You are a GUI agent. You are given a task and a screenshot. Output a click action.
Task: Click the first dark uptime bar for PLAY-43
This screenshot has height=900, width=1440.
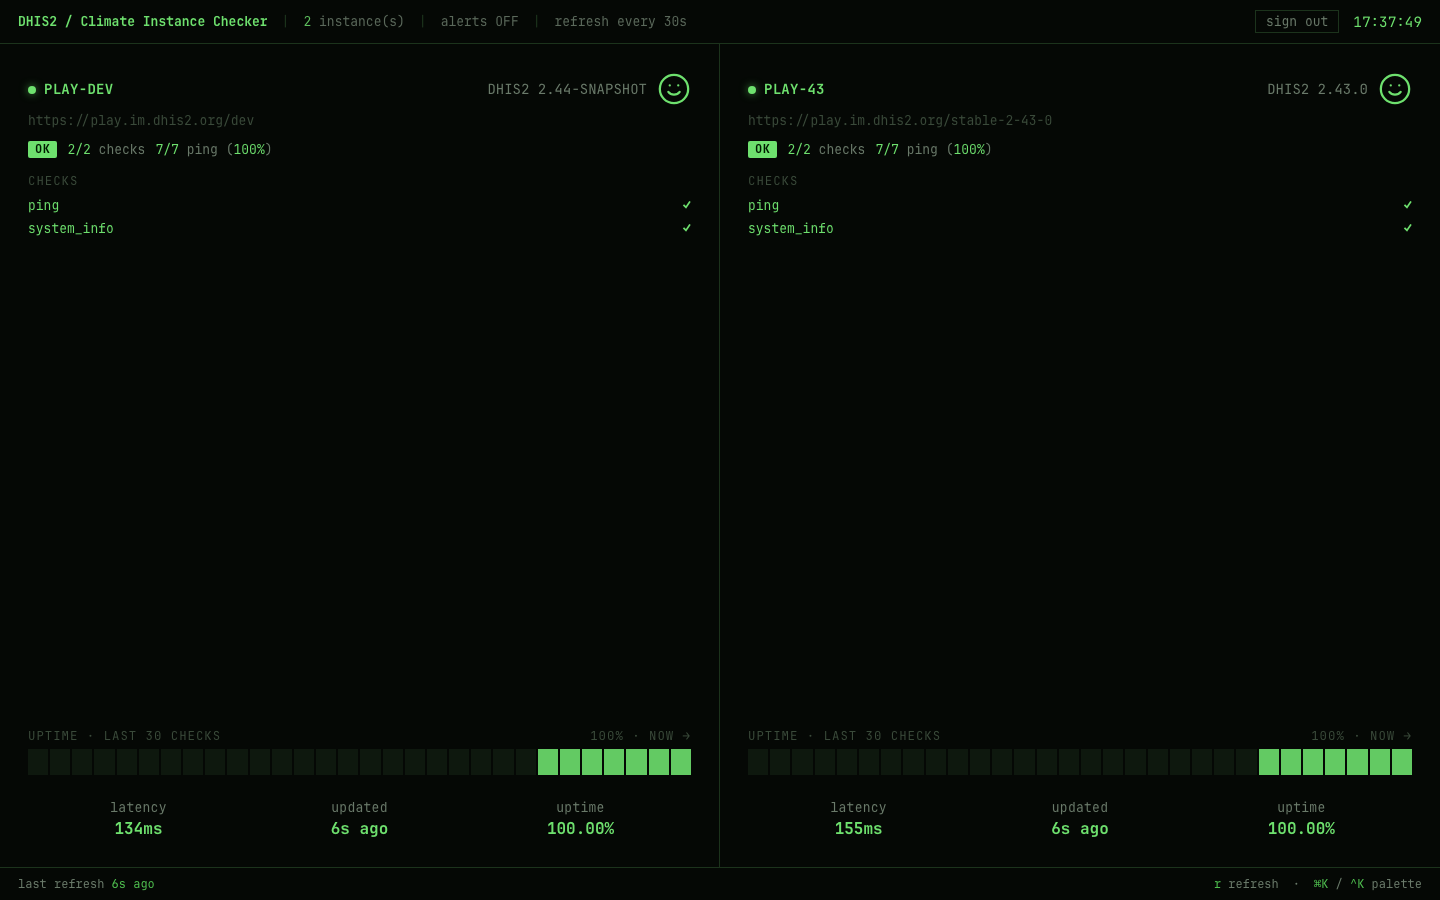758,762
